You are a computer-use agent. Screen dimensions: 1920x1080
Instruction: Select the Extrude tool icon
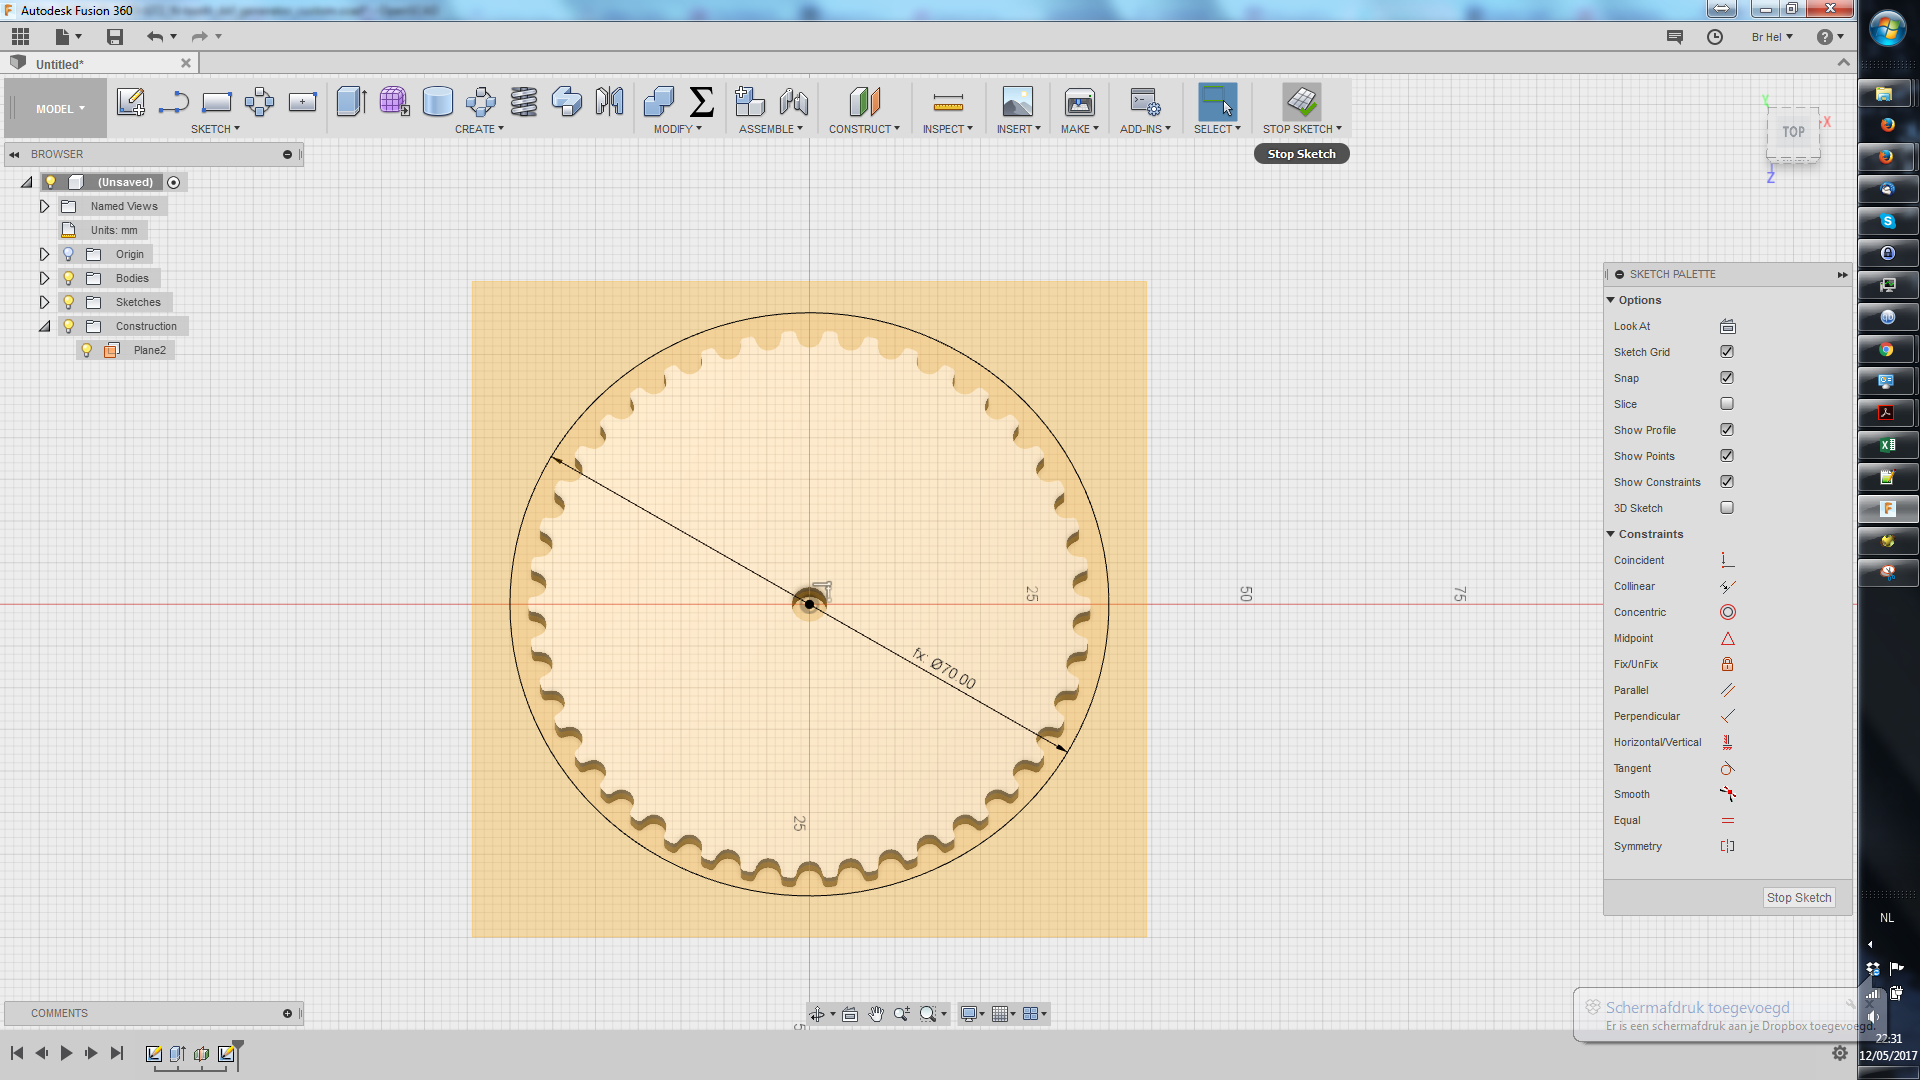(351, 102)
